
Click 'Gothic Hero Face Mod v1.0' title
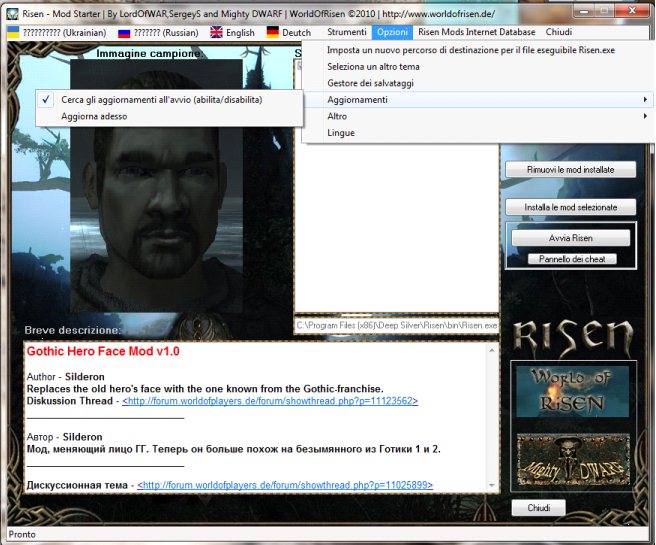103,351
